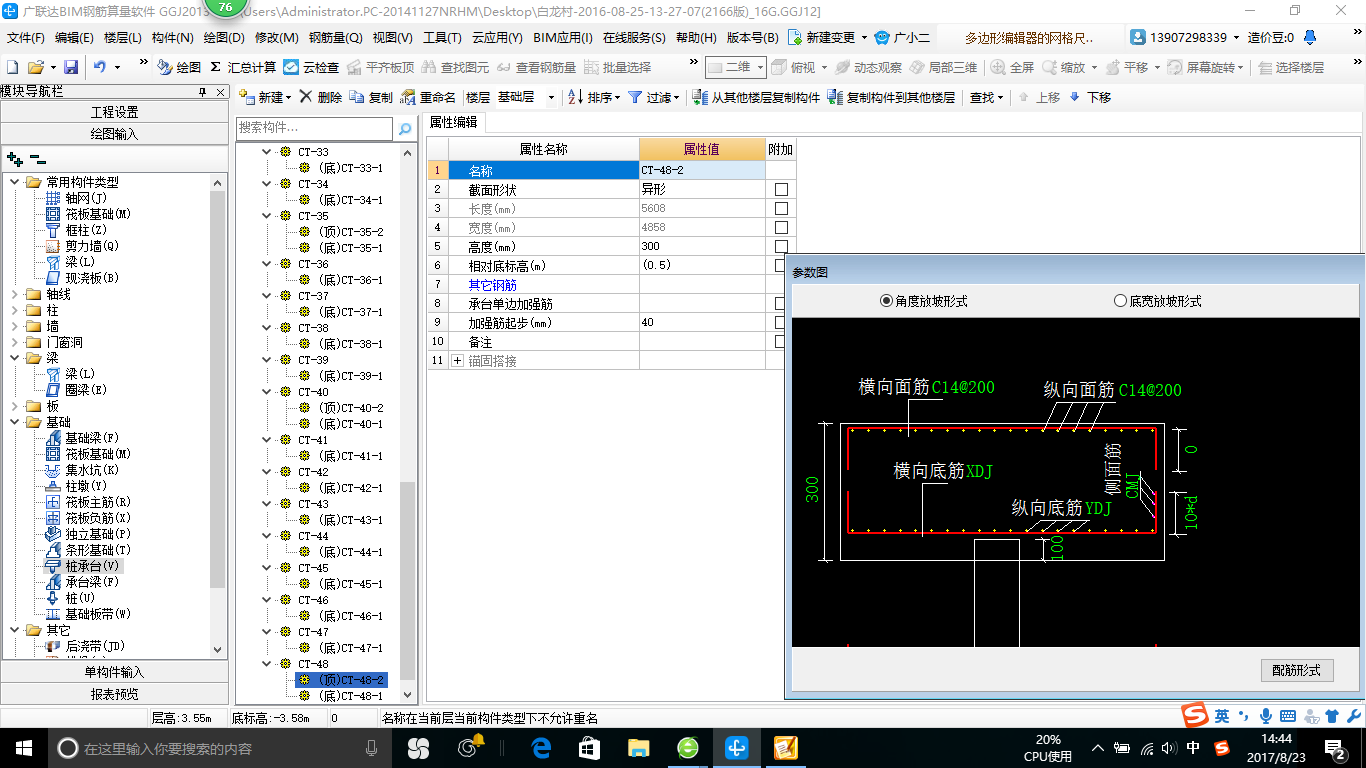Open 绘图 drawing tool
1366x768 pixels.
(x=179, y=67)
